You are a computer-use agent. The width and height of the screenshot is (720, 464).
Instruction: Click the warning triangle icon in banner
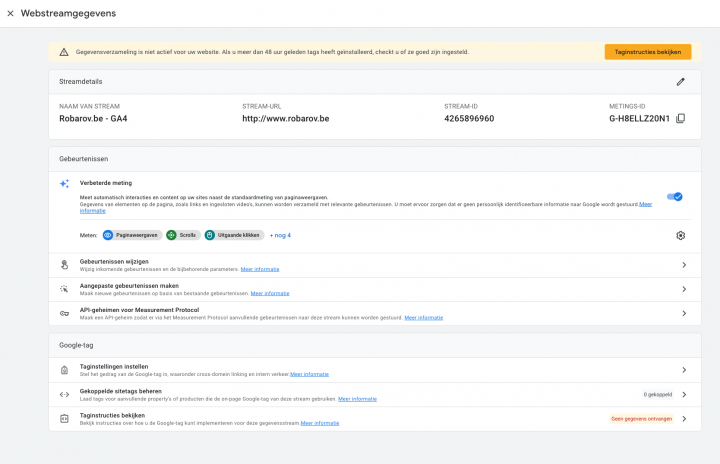coord(64,52)
